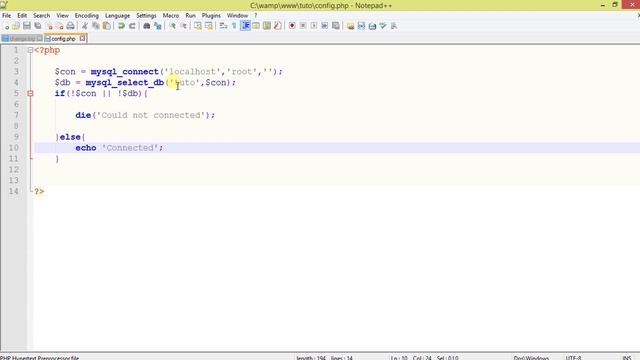Collapse the if block fold on line 5
This screenshot has height=360, width=640.
point(30,93)
